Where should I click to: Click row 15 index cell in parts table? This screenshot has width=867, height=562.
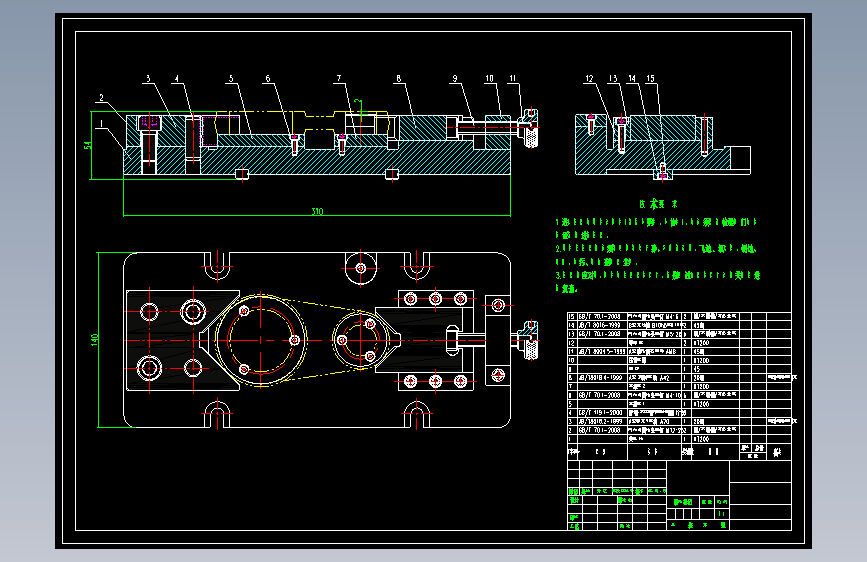pos(572,316)
